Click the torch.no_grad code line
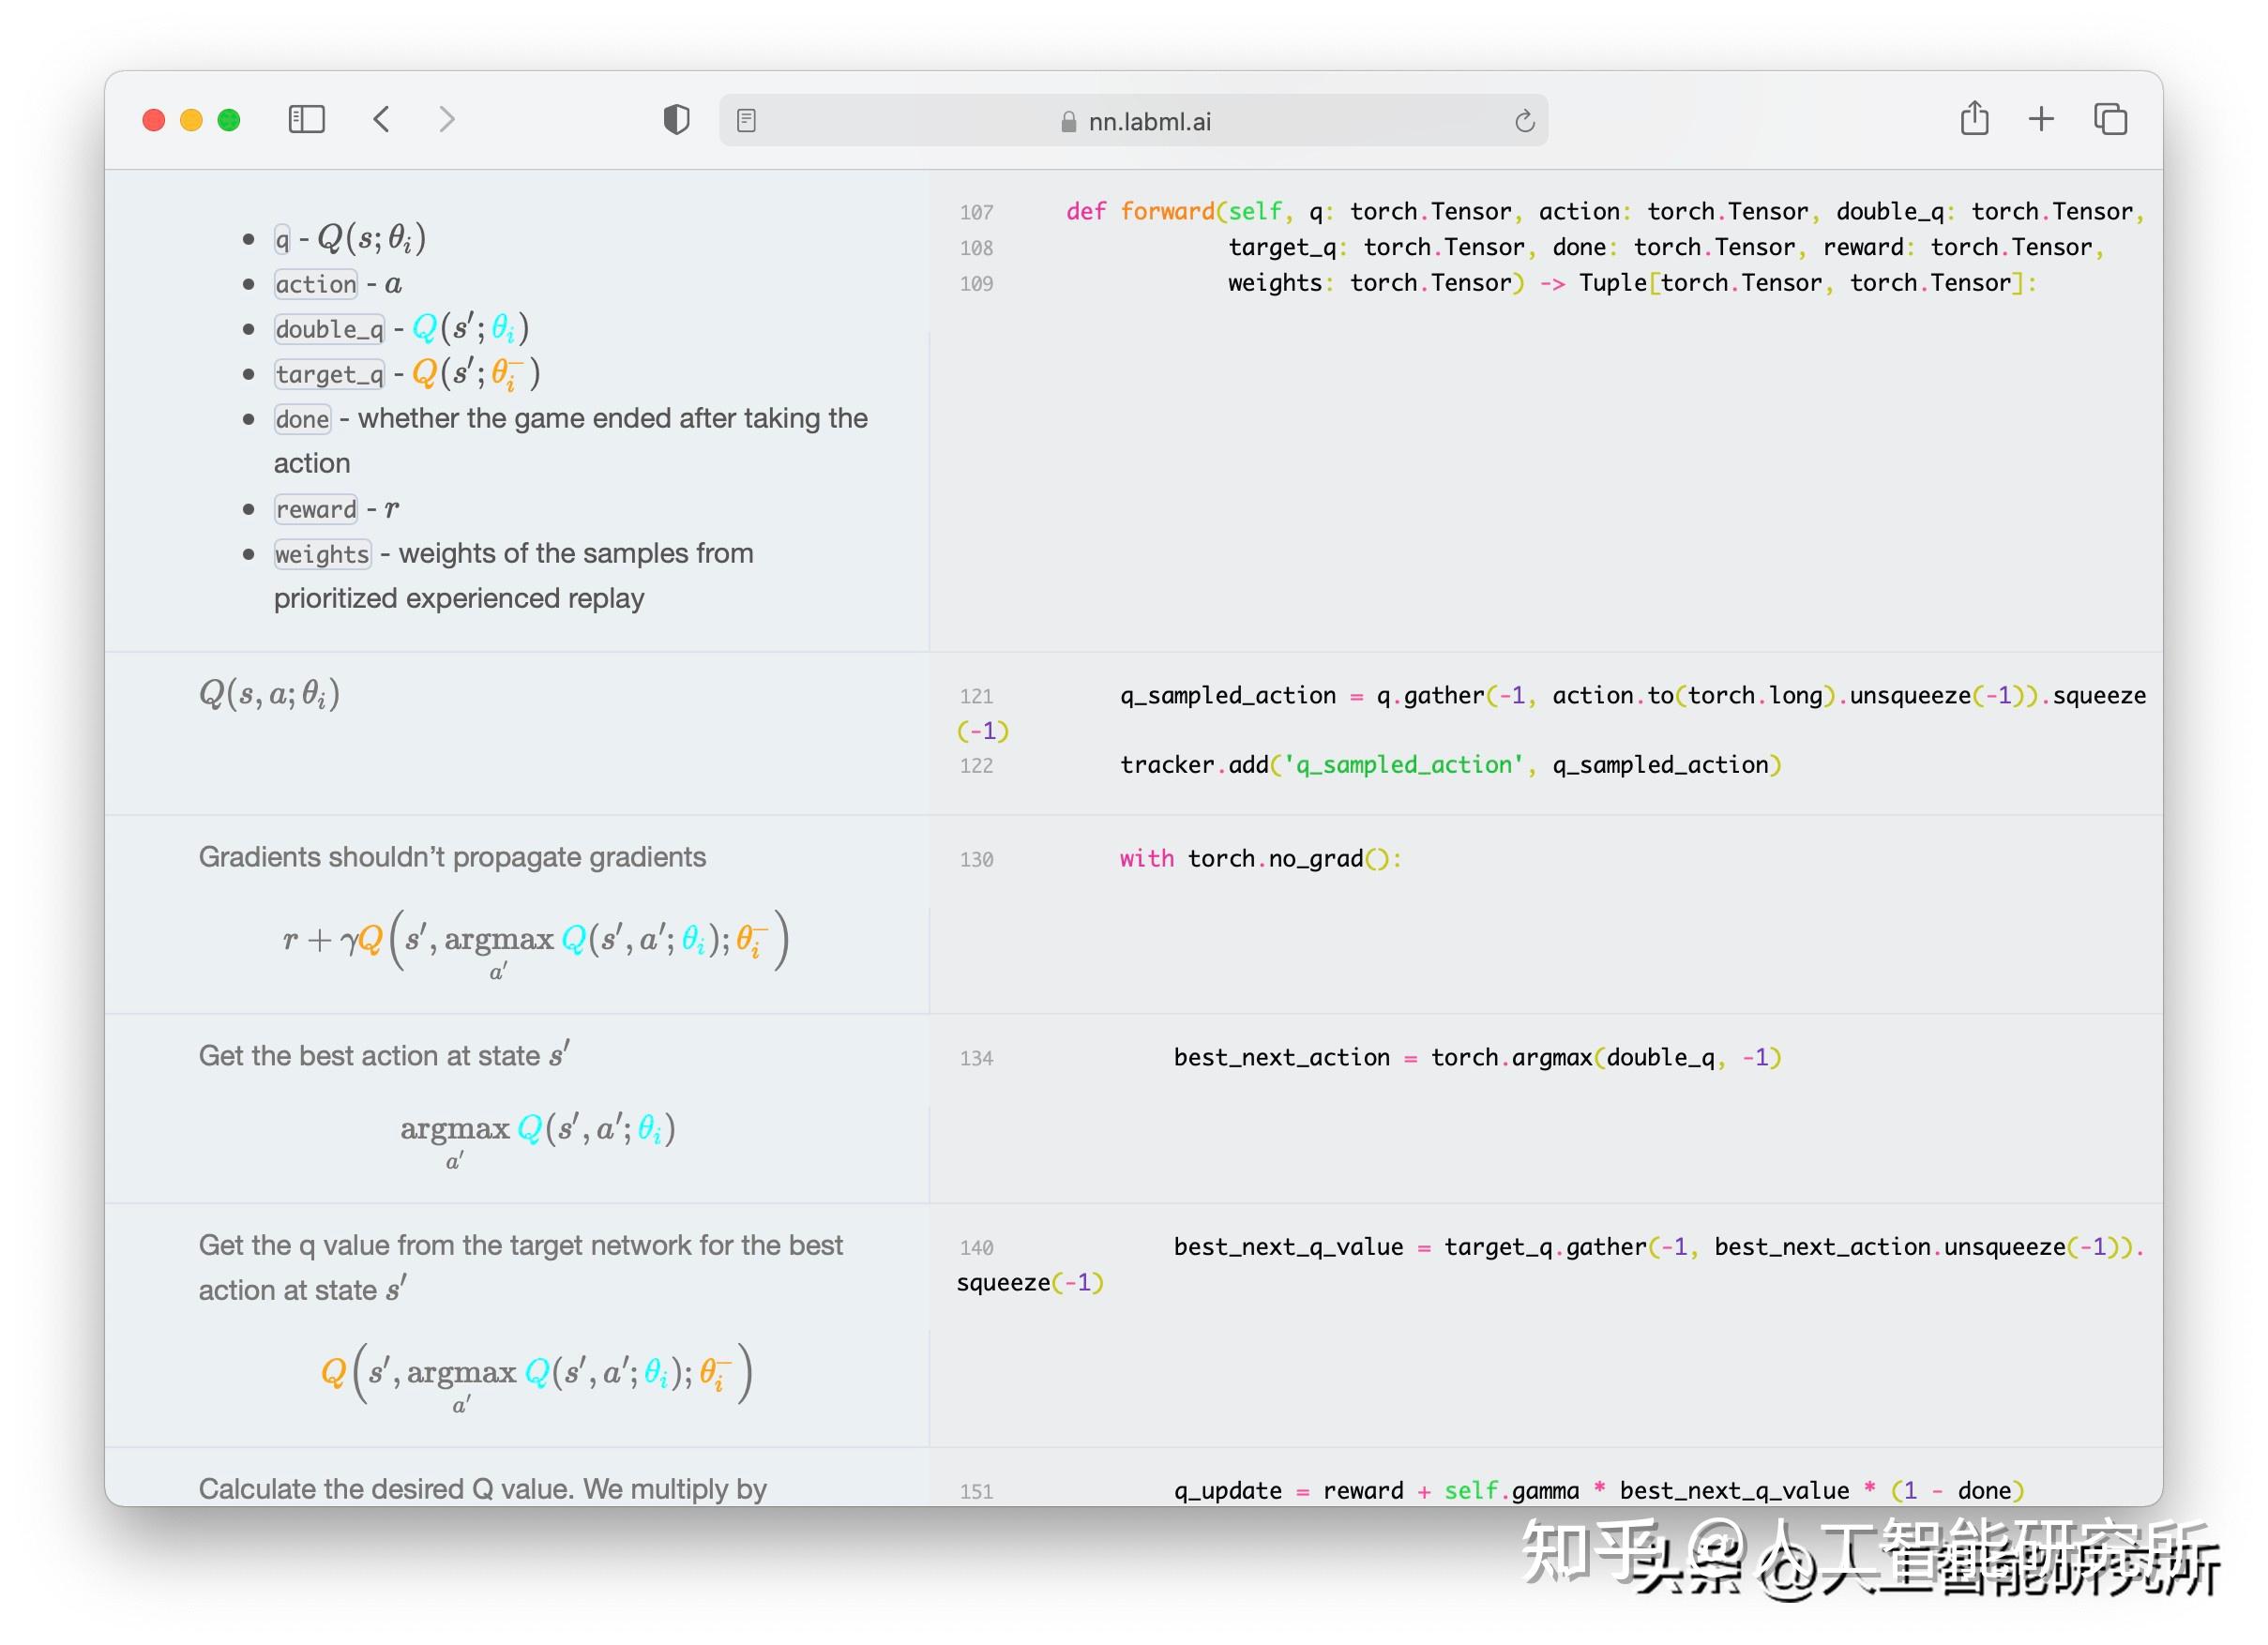The image size is (2268, 1645). pos(1260,858)
